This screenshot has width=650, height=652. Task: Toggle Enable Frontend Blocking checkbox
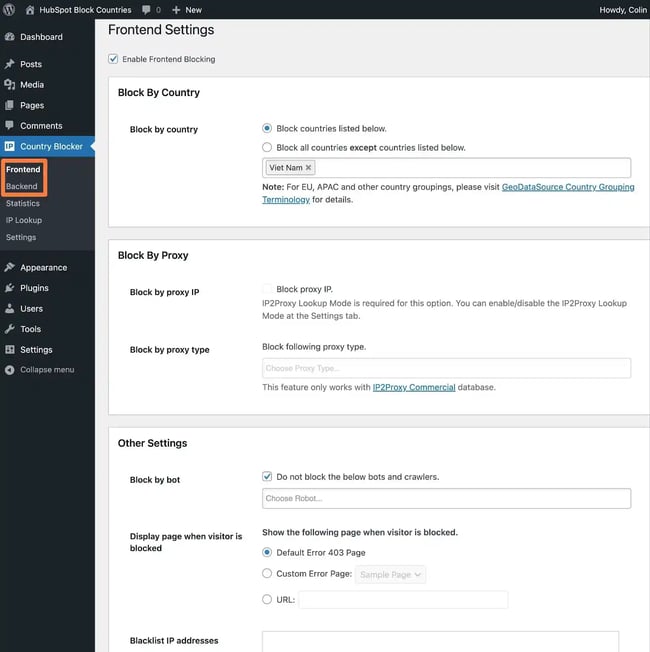click(x=113, y=59)
